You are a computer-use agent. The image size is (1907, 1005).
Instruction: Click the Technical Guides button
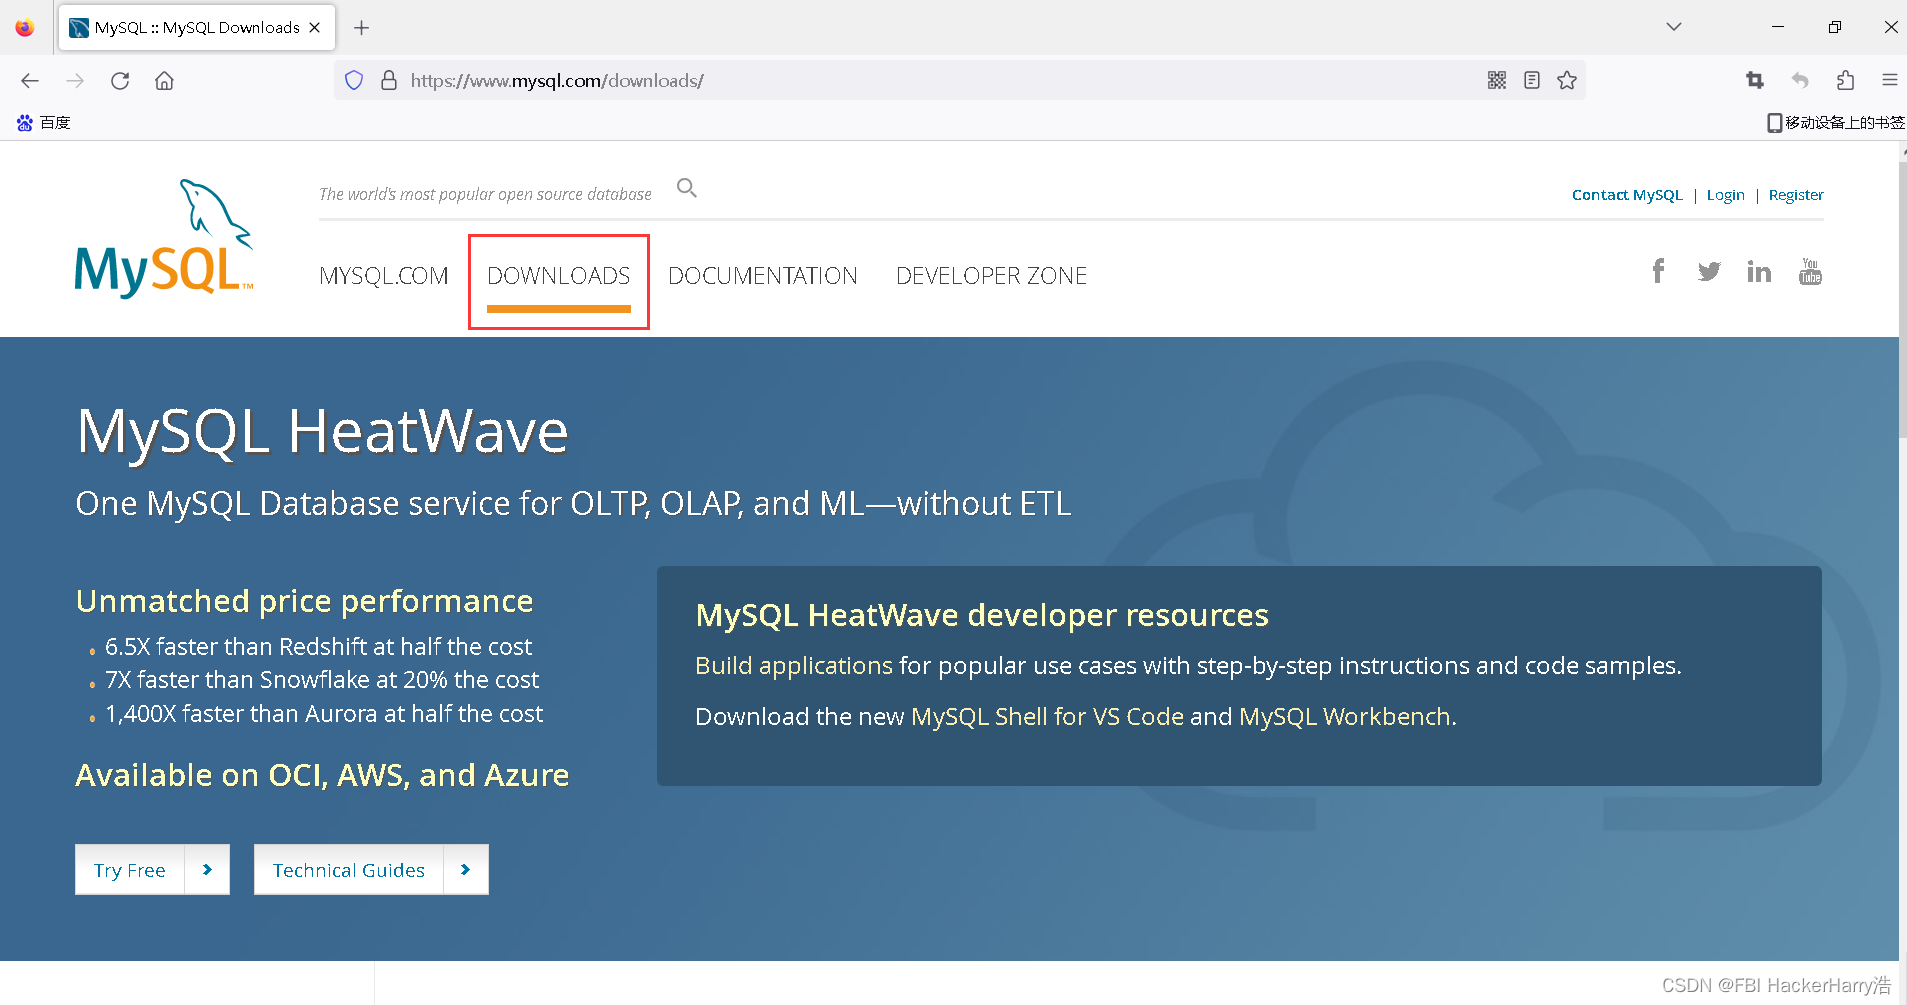371,869
